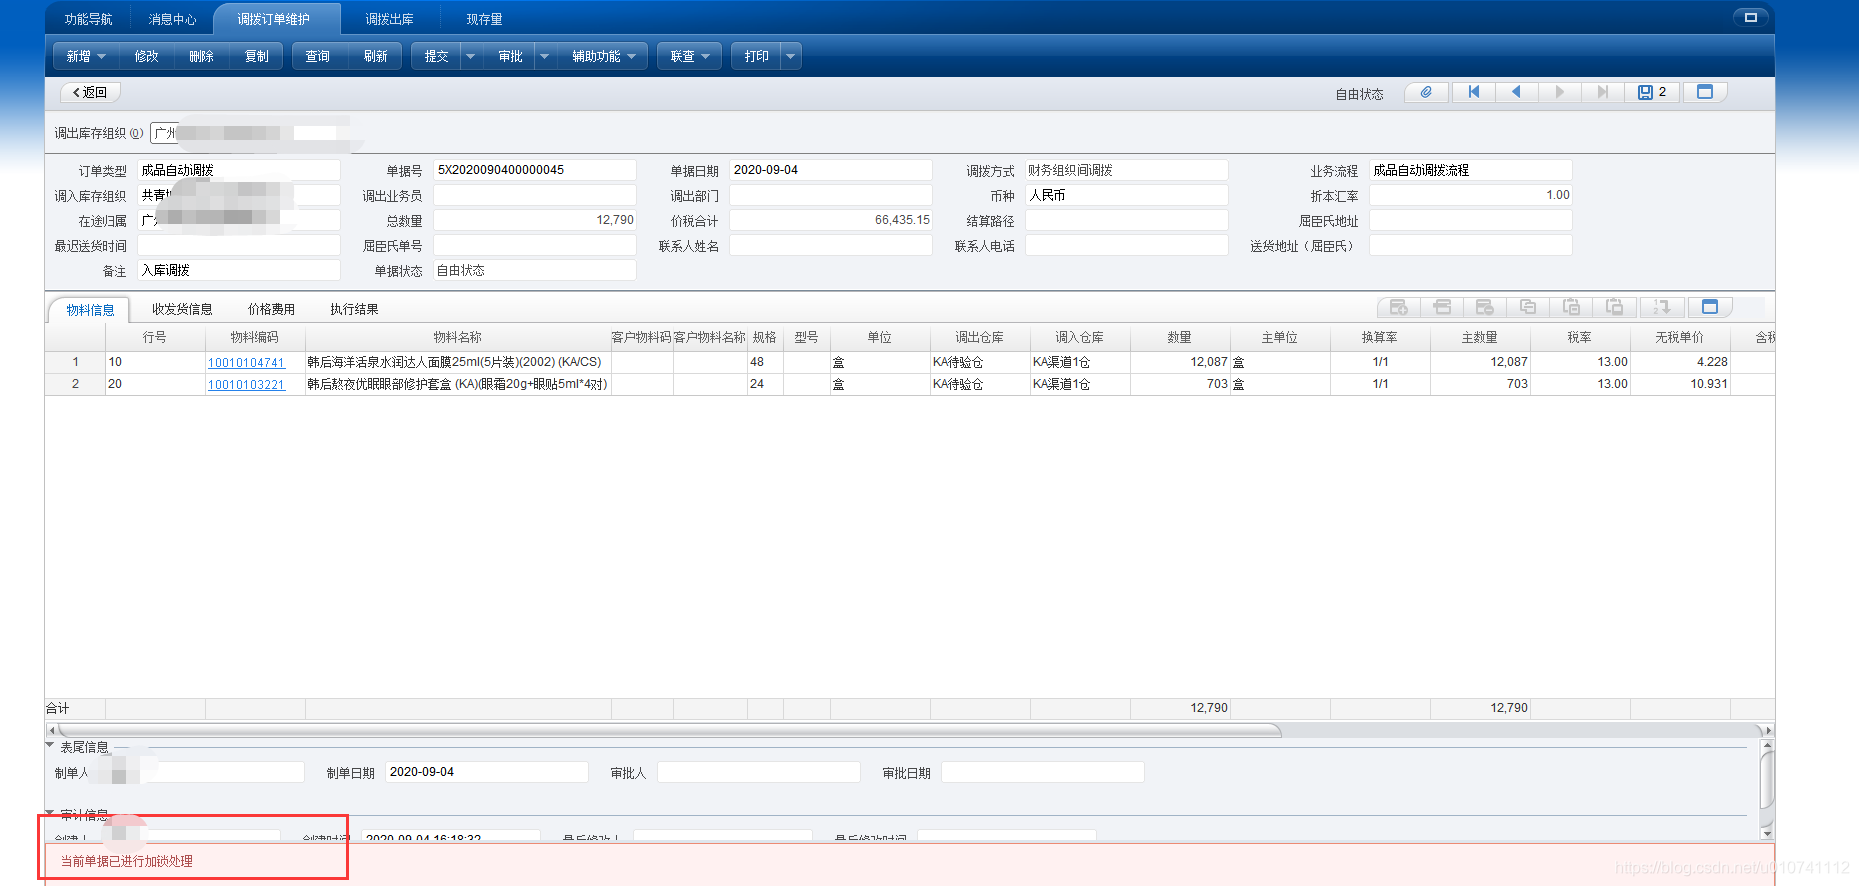The height and width of the screenshot is (886, 1859).
Task: Click the renumber rows icon
Action: [1662, 307]
